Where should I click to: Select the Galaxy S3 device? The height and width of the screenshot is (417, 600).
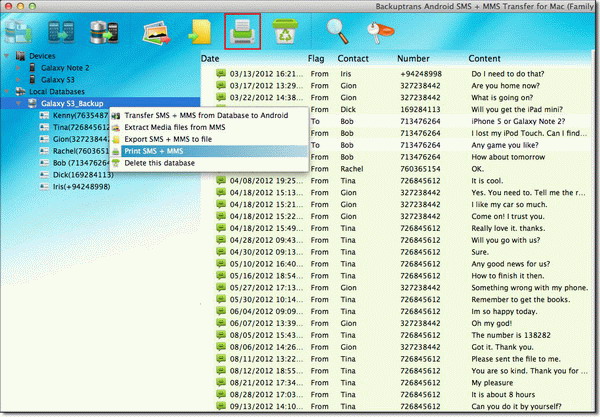[x=58, y=80]
